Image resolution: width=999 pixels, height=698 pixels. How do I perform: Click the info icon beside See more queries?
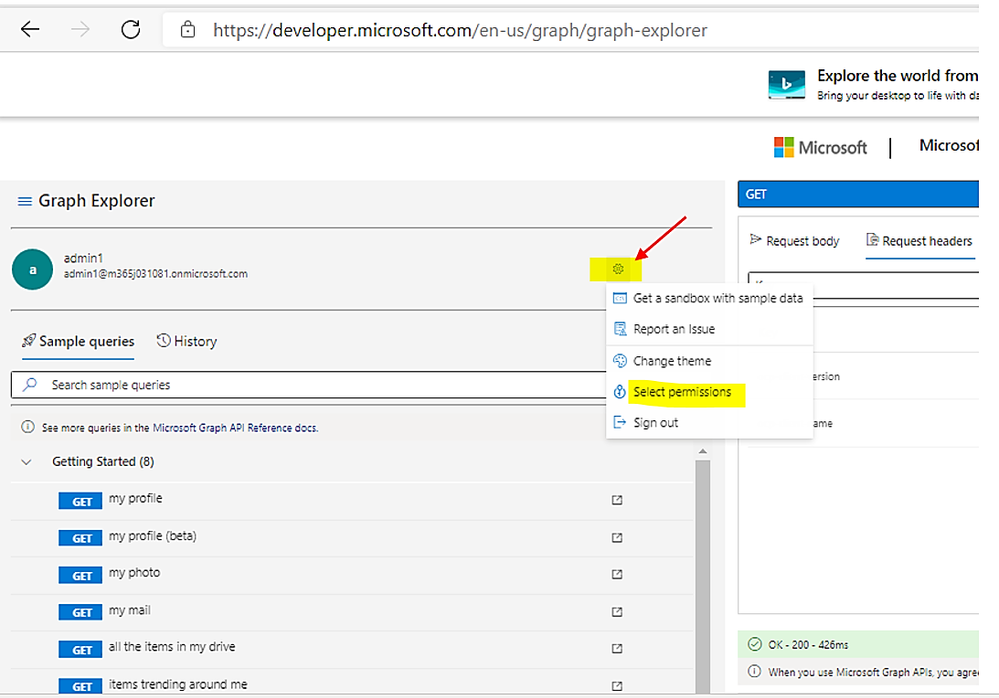point(27,427)
